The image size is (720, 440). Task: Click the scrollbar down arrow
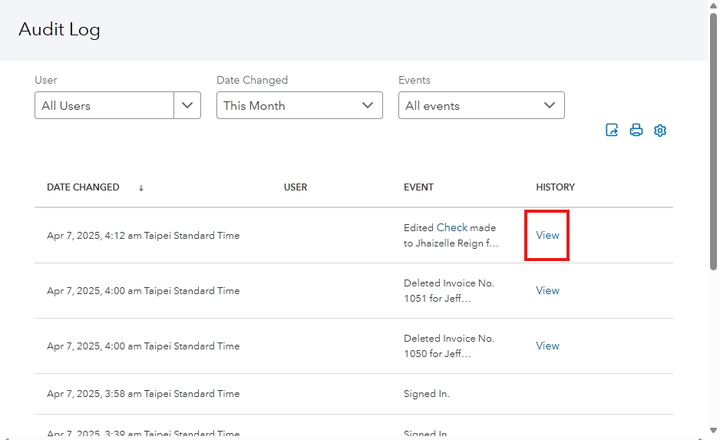[x=713, y=434]
